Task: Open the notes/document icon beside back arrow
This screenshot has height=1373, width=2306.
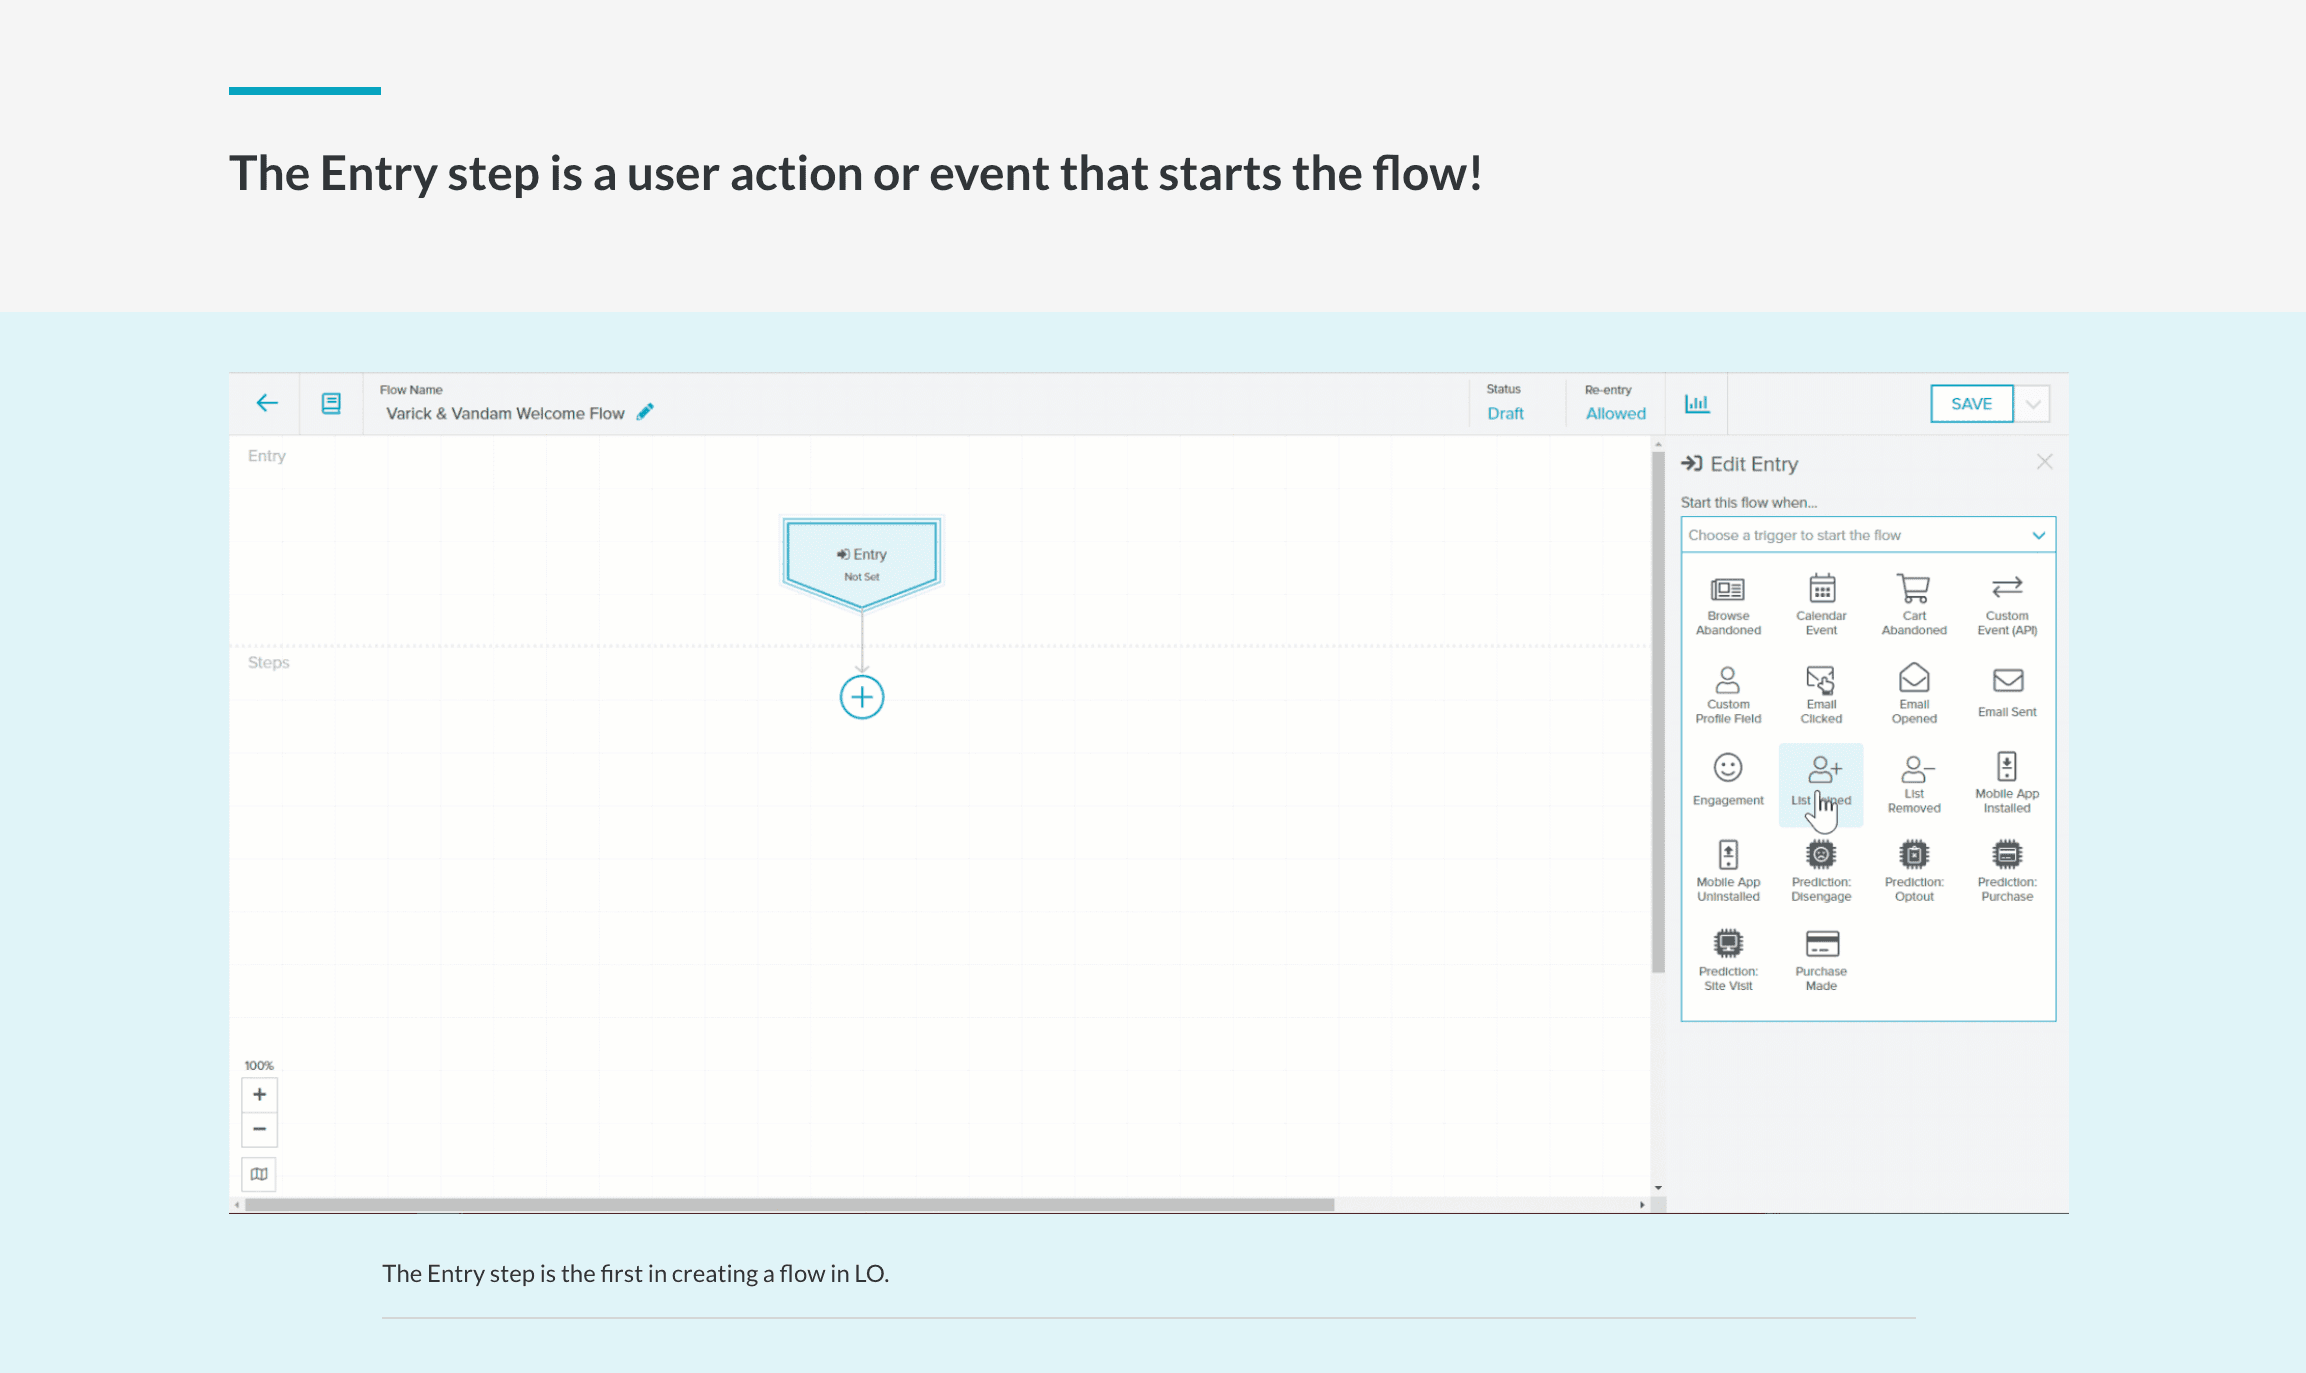Action: point(331,403)
